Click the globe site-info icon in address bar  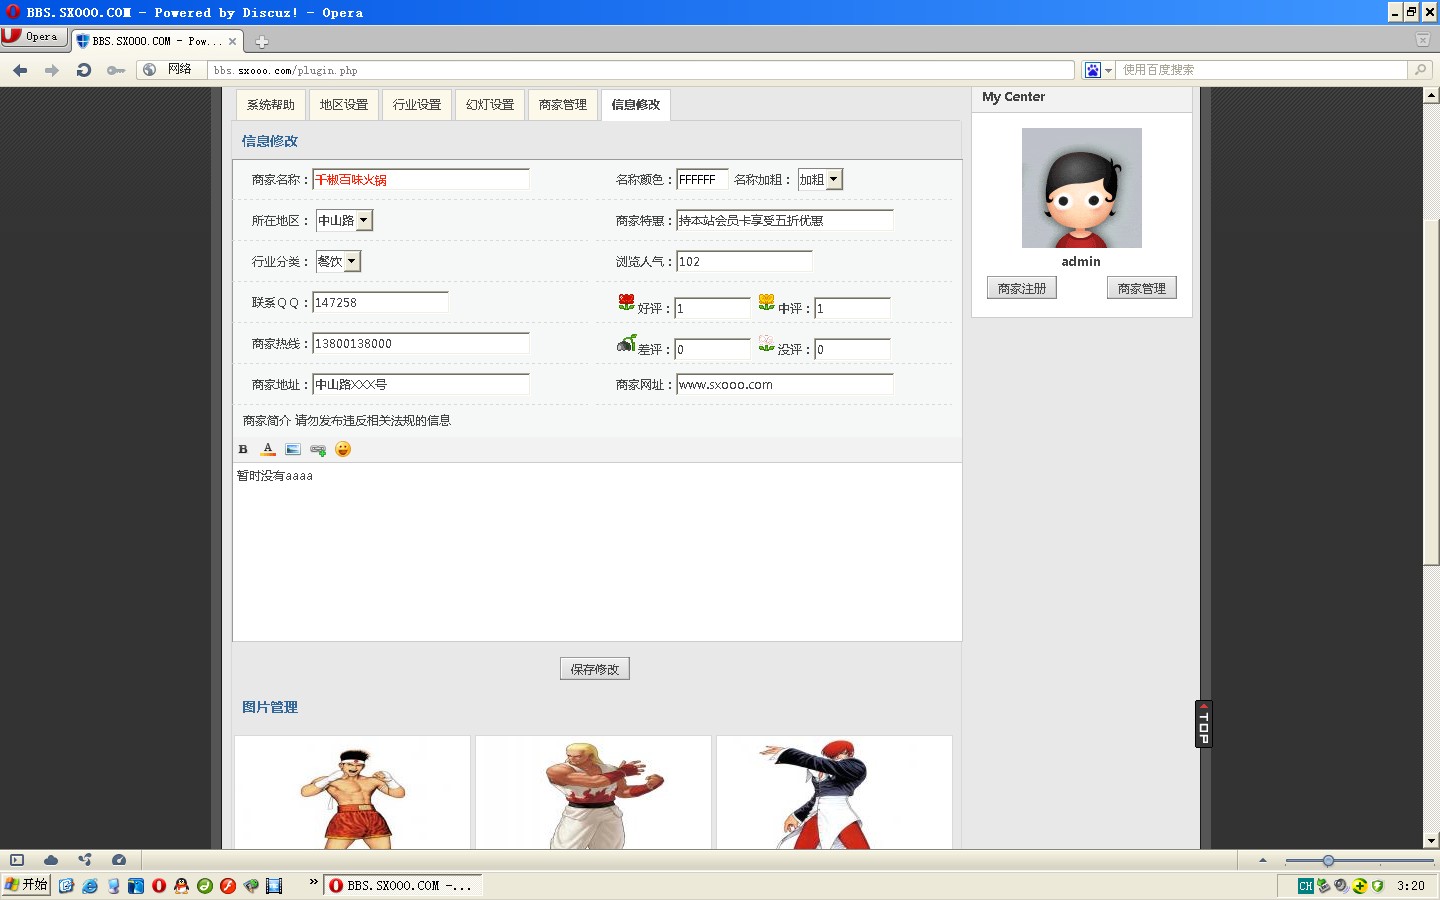coord(149,70)
